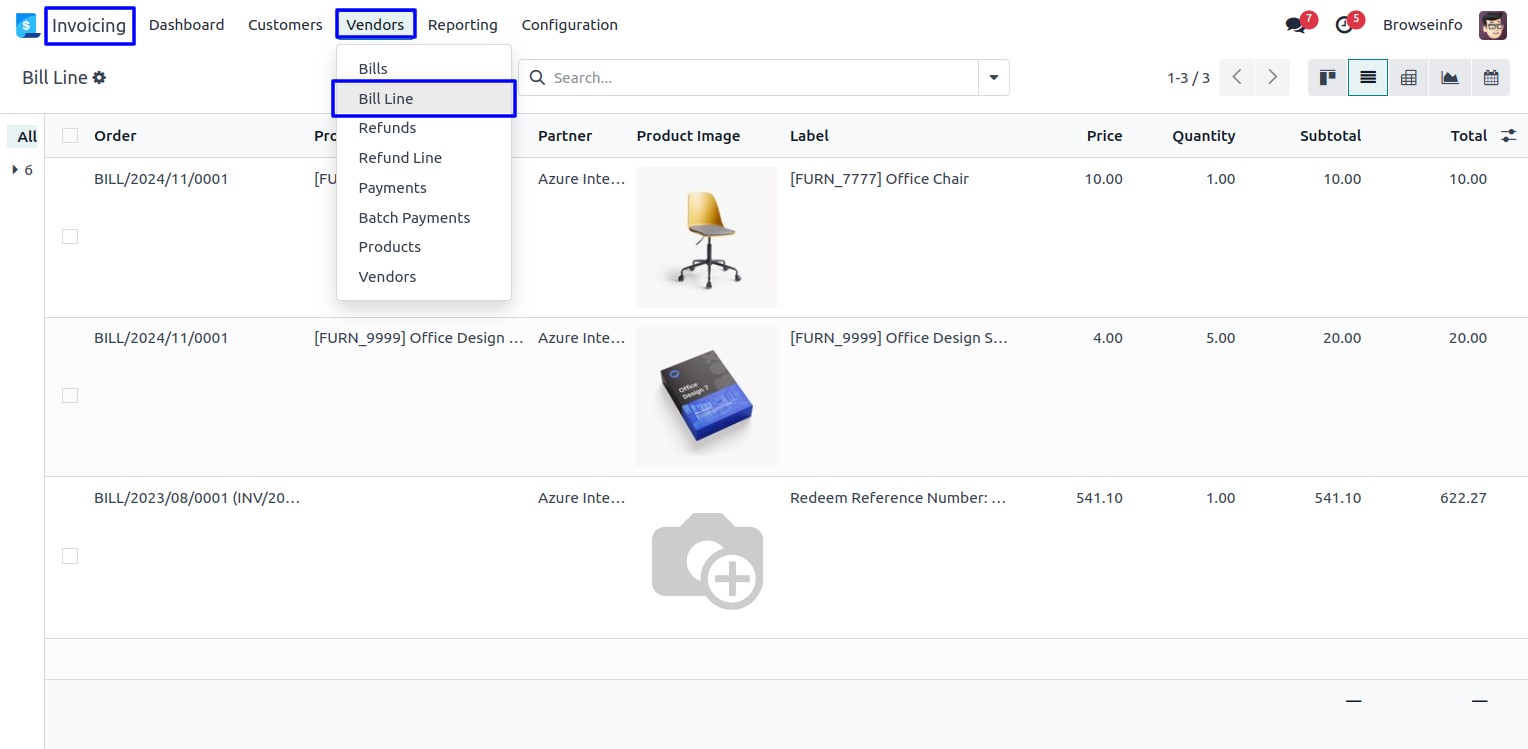Image resolution: width=1528 pixels, height=749 pixels.
Task: Click the user avatar picture
Action: (x=1493, y=25)
